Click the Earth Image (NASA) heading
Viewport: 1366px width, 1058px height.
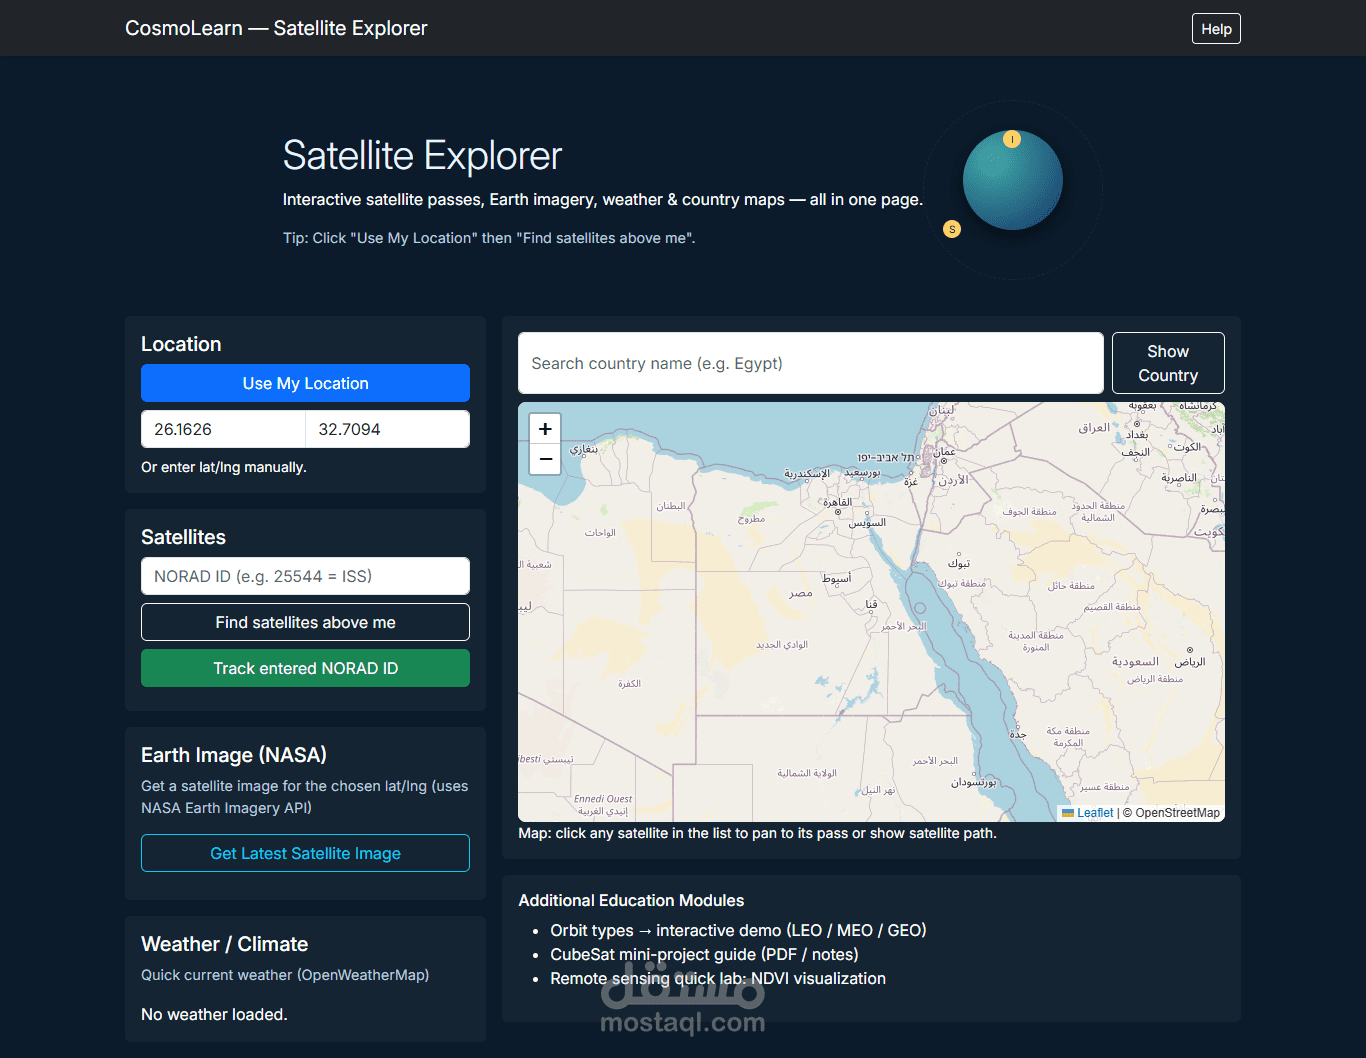(234, 755)
